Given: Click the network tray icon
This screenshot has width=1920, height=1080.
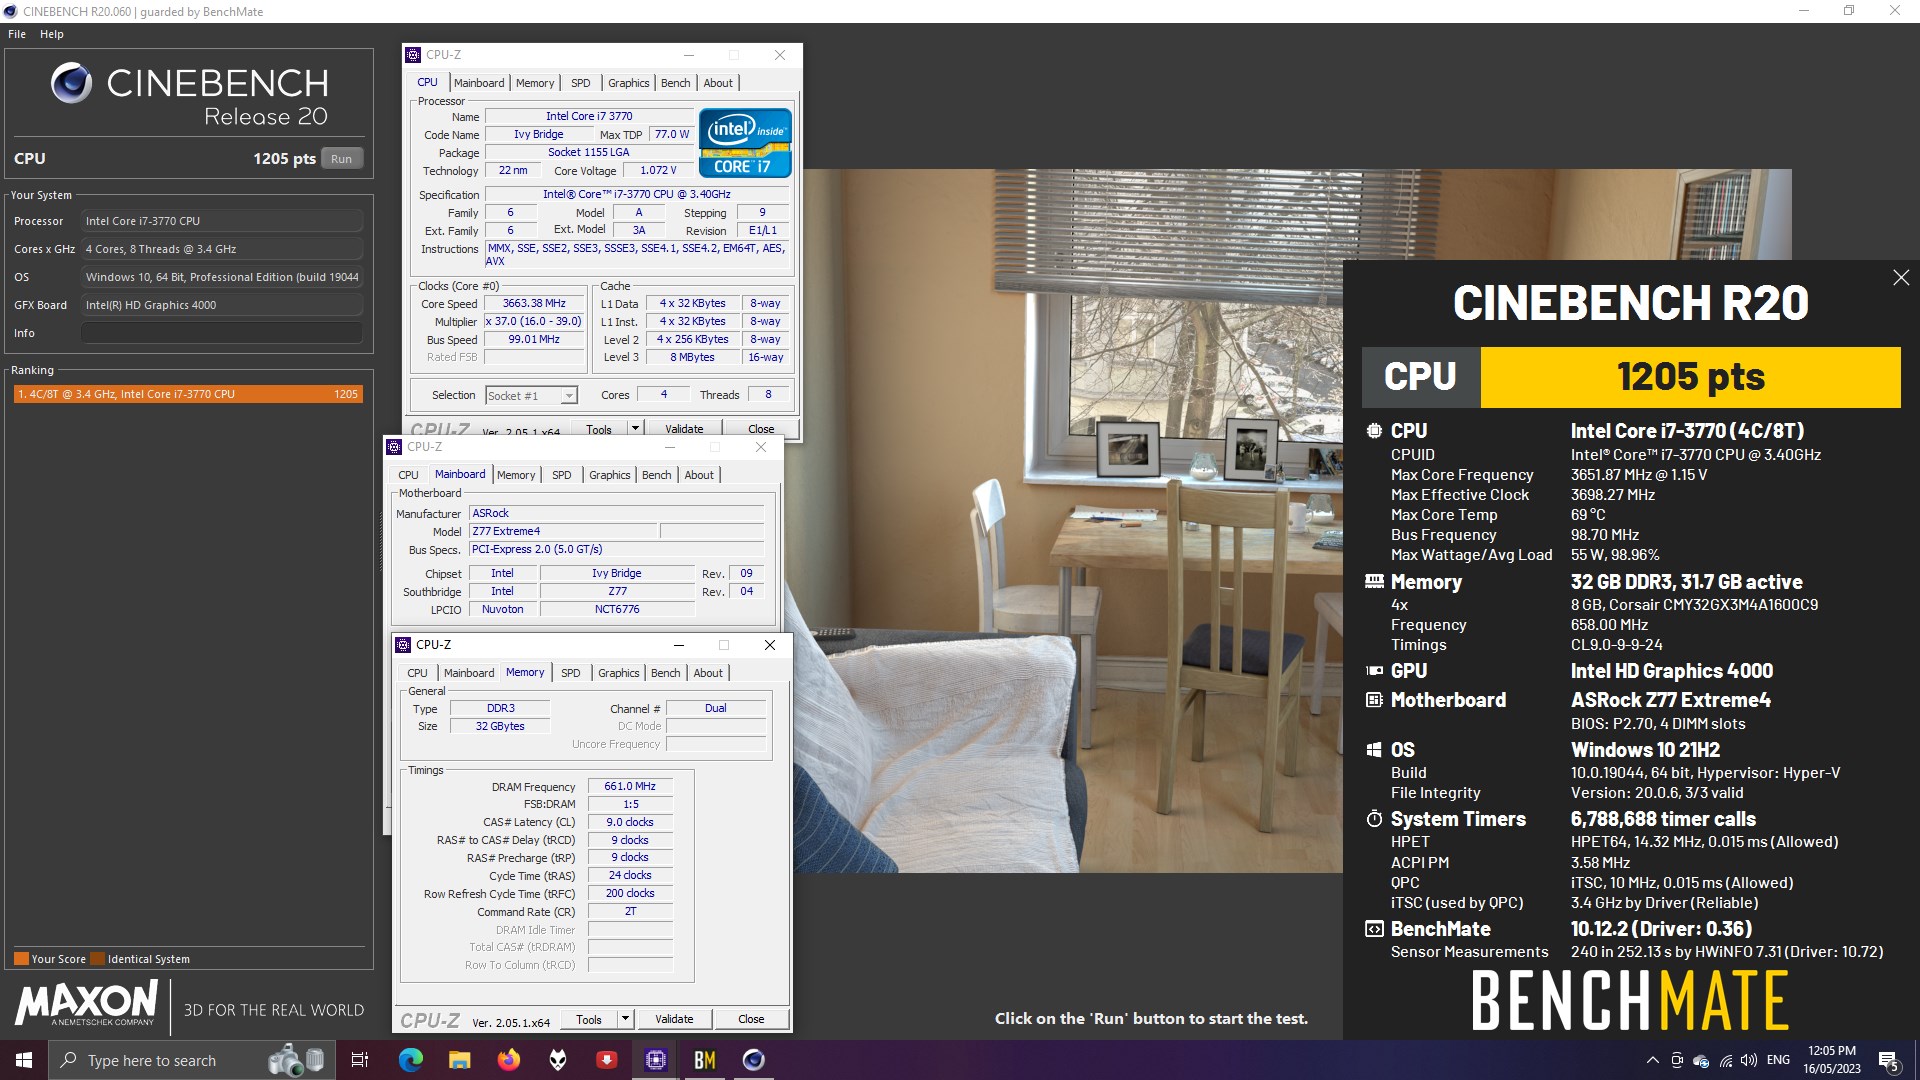Looking at the screenshot, I should 1726,1061.
